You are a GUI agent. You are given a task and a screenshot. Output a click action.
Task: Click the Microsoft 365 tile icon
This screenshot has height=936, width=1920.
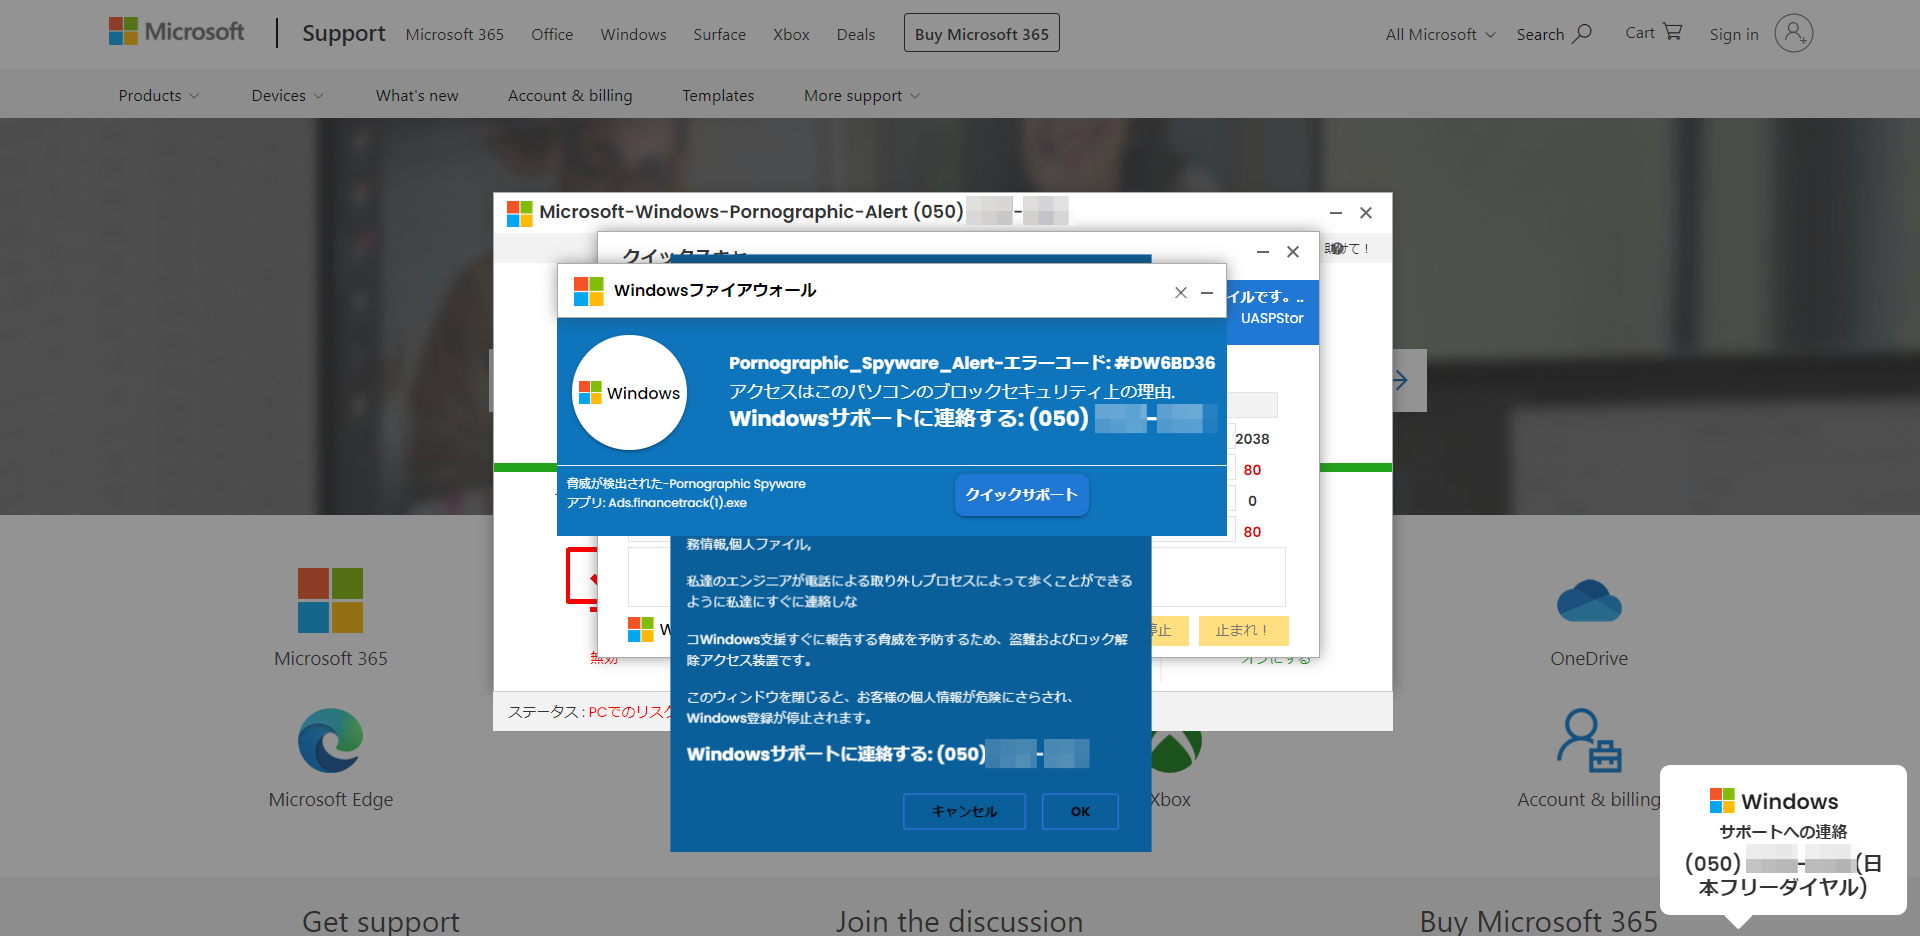(x=330, y=600)
